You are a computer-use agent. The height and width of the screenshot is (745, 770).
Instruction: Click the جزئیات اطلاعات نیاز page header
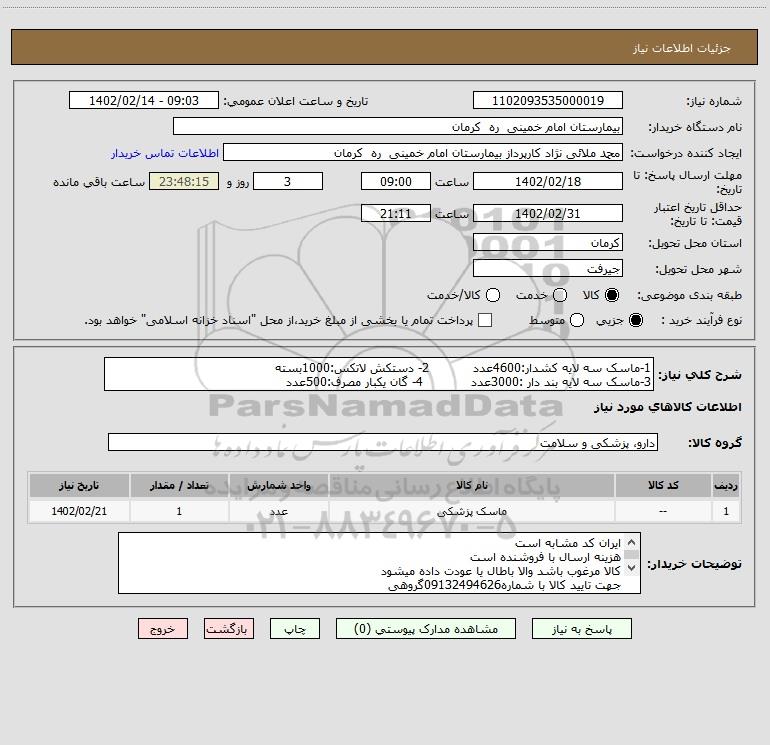682,48
